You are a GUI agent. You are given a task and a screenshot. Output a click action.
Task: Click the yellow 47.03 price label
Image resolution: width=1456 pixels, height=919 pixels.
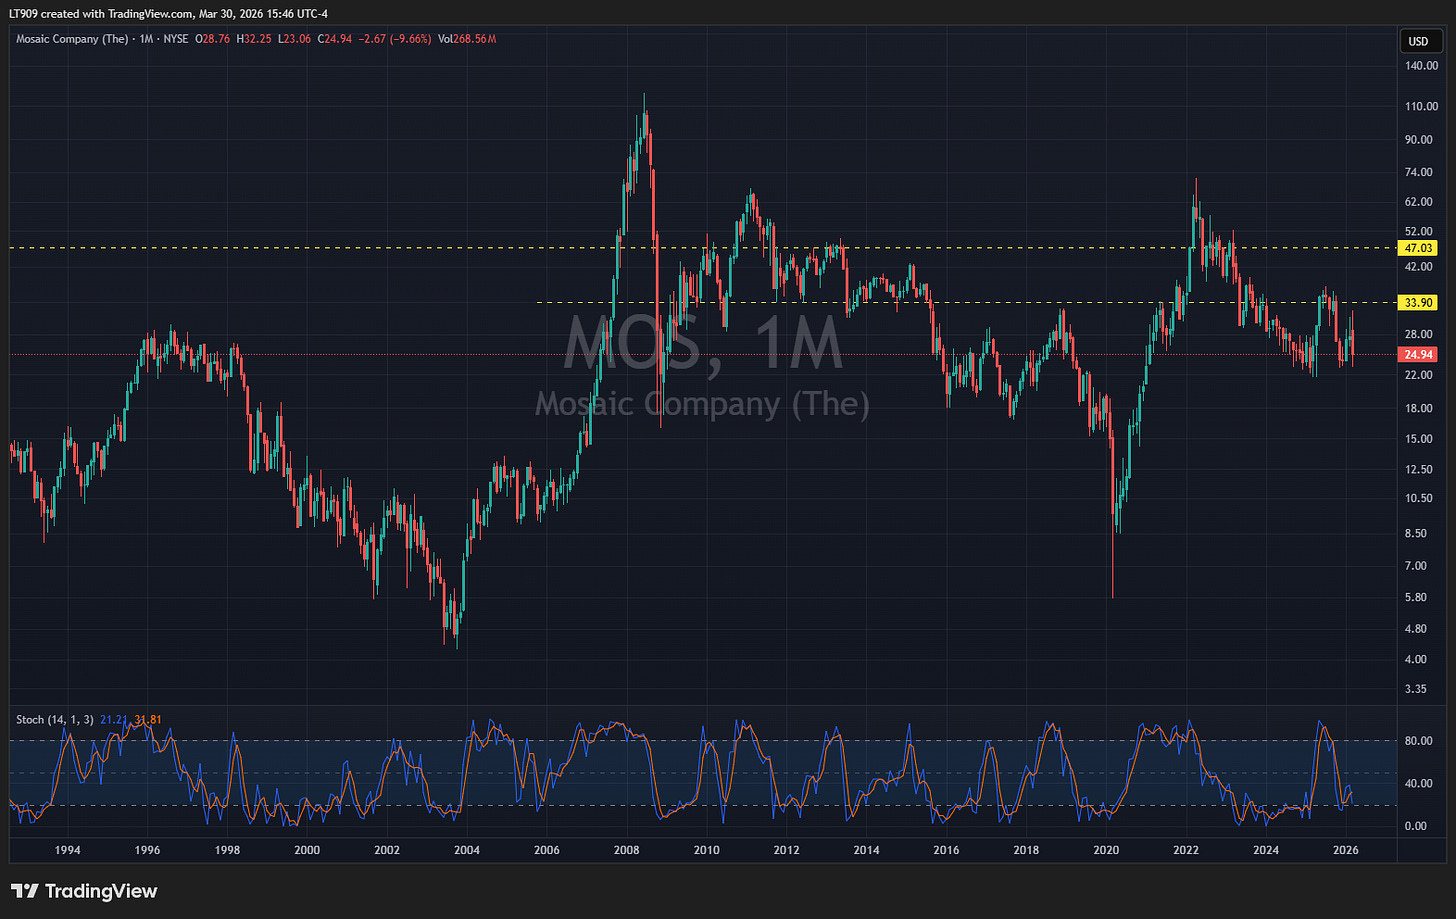point(1418,248)
